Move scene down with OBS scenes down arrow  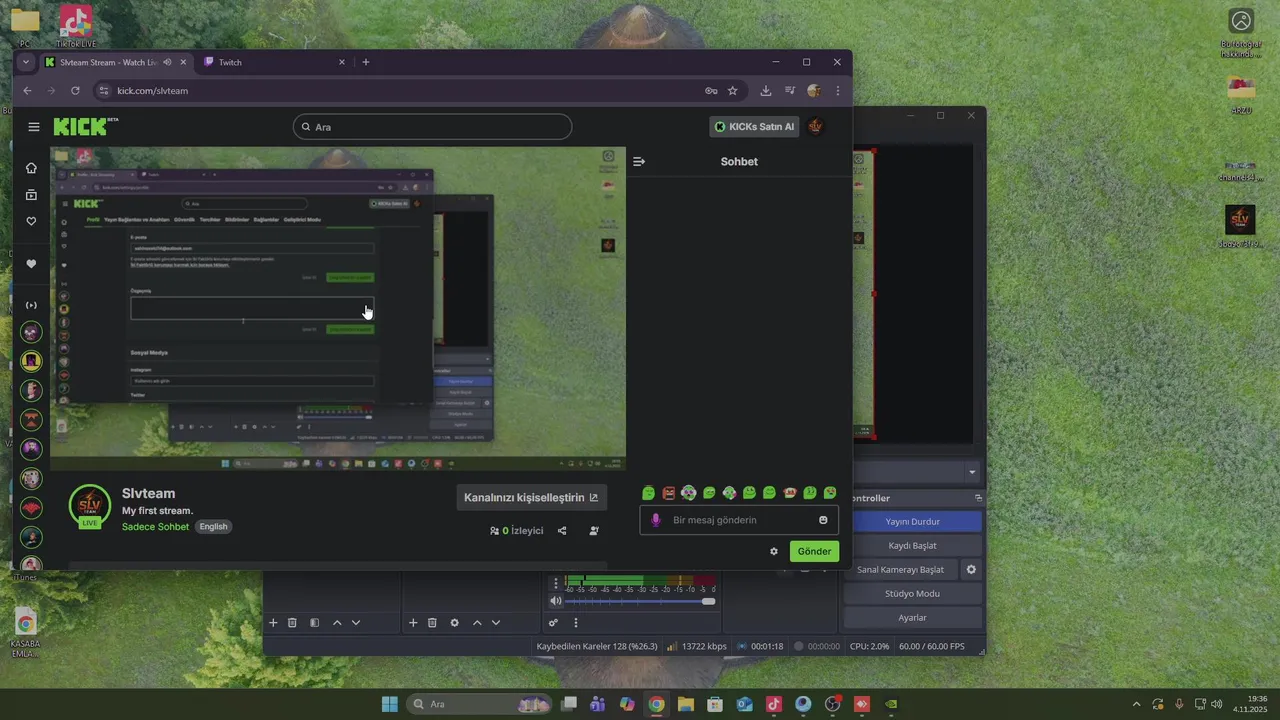[x=356, y=623]
